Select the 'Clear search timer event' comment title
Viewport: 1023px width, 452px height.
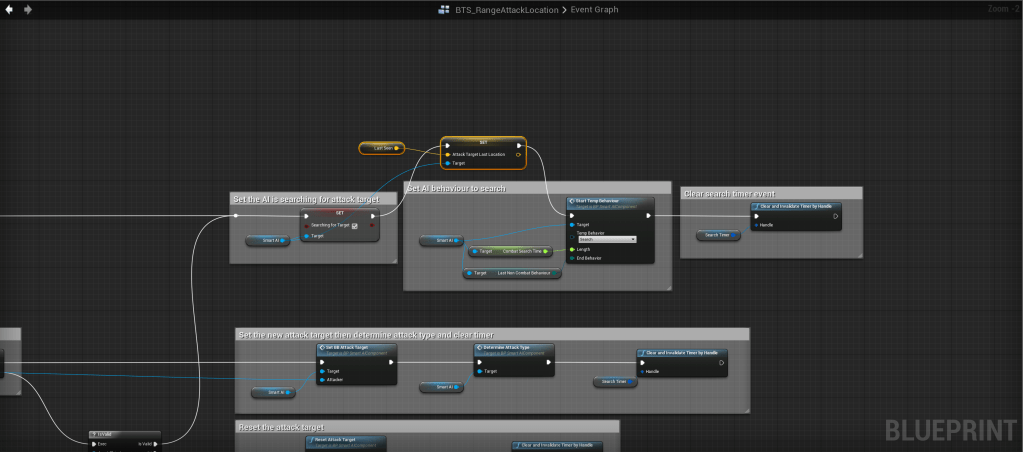[x=730, y=193]
